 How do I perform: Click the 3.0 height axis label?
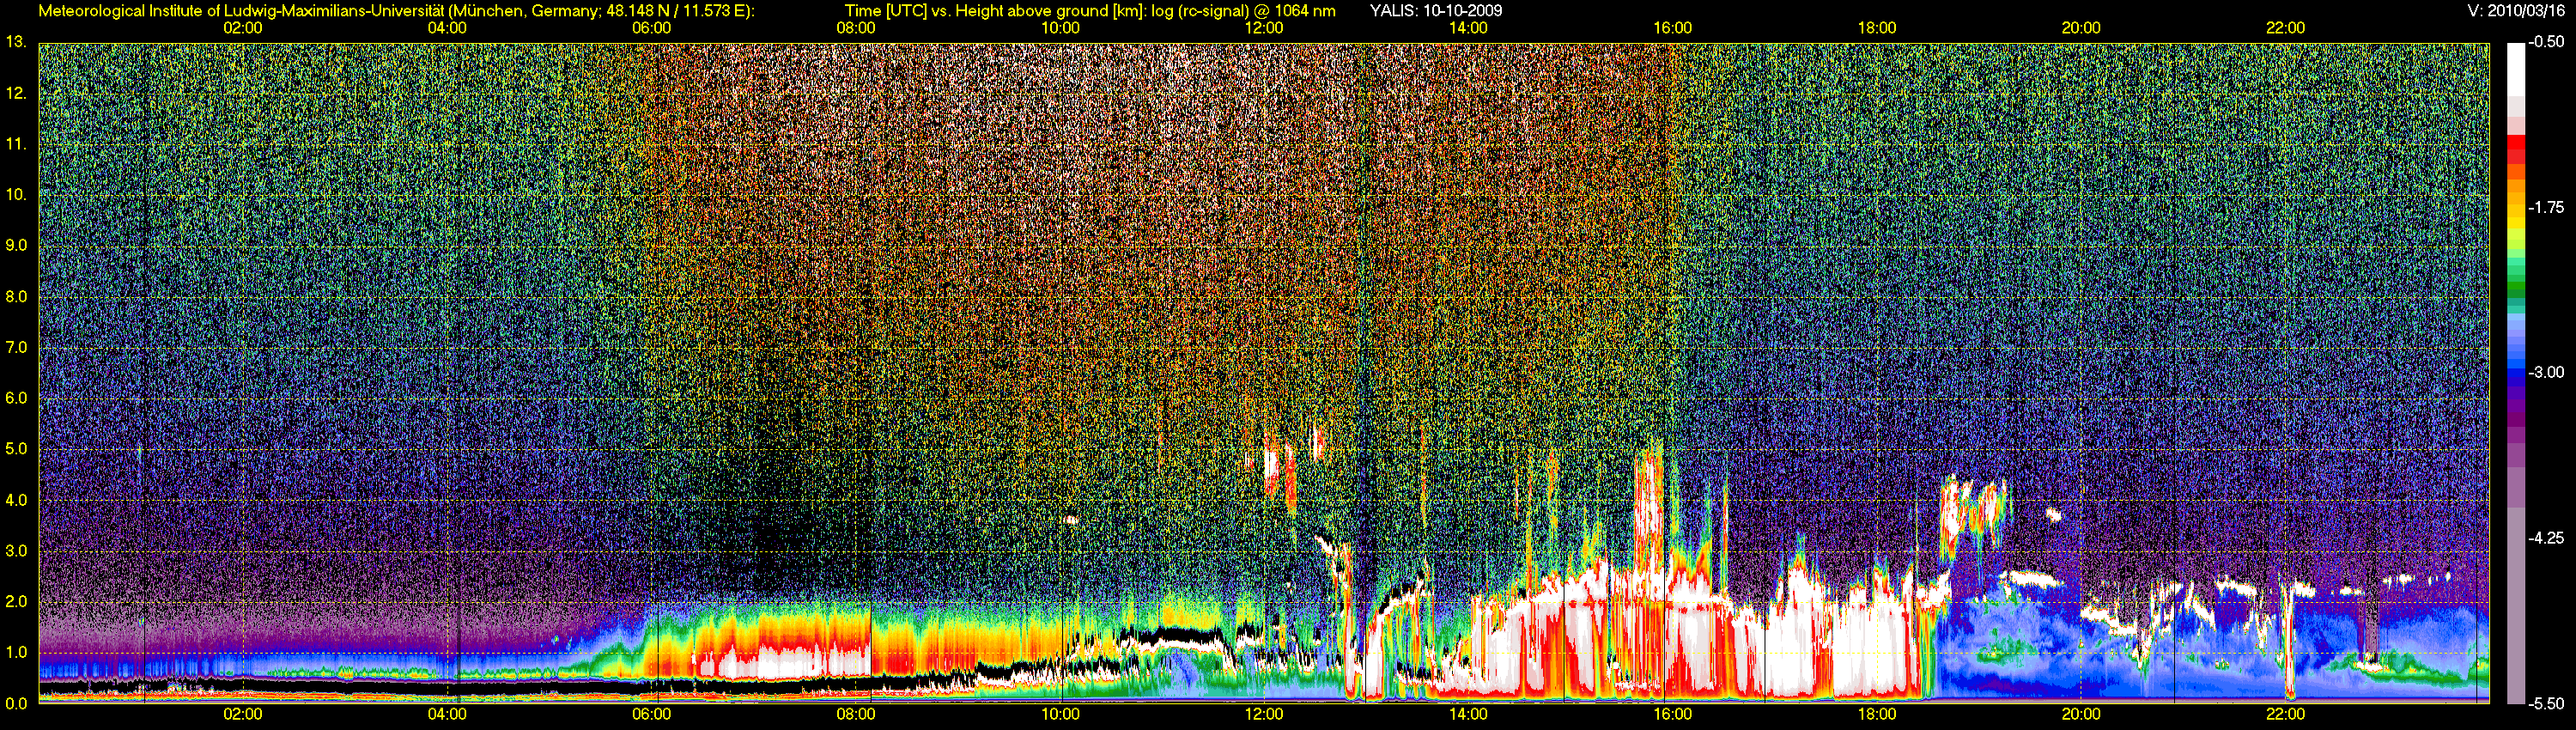coord(16,551)
